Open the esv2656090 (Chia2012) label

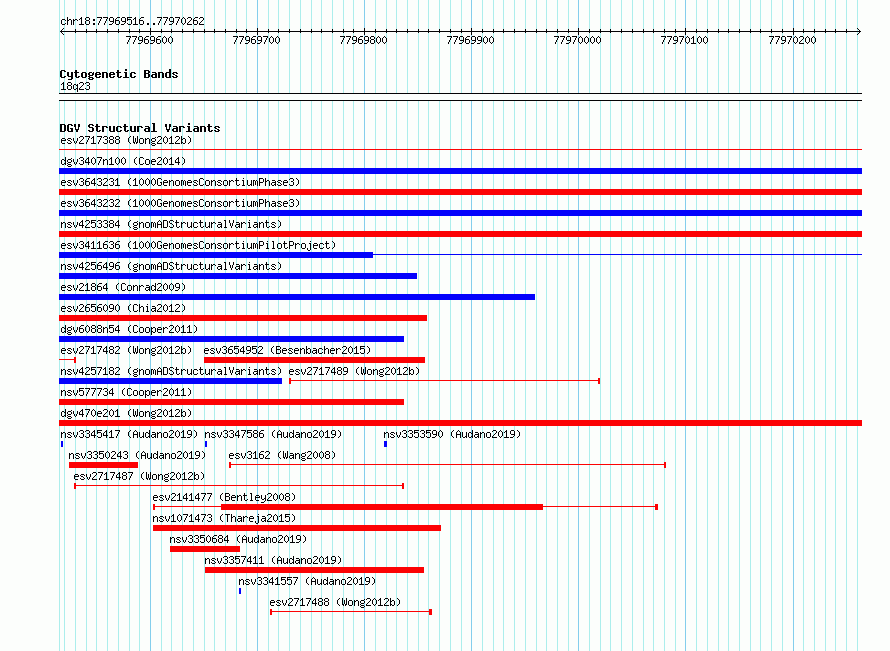point(123,308)
